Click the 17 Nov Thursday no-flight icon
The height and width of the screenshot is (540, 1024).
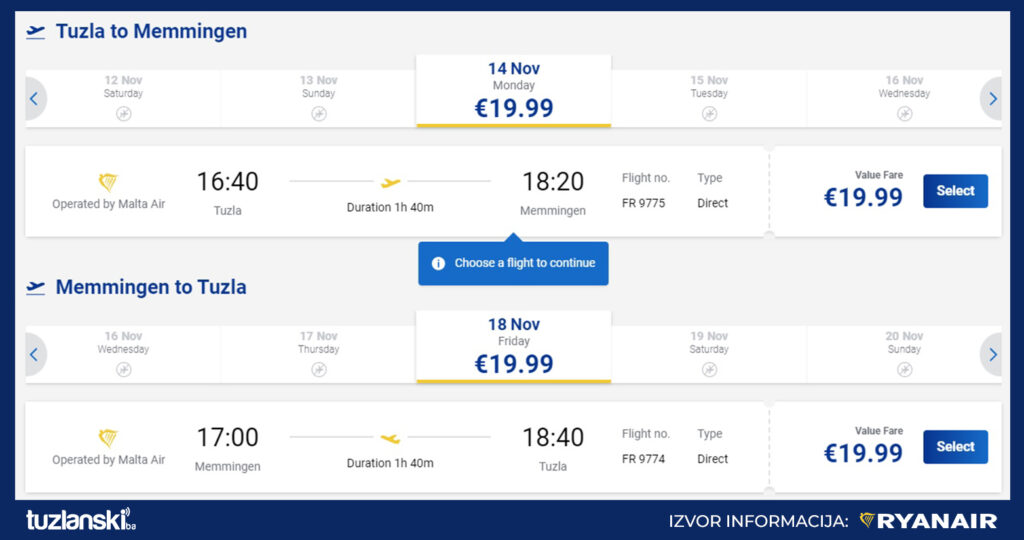pos(319,370)
